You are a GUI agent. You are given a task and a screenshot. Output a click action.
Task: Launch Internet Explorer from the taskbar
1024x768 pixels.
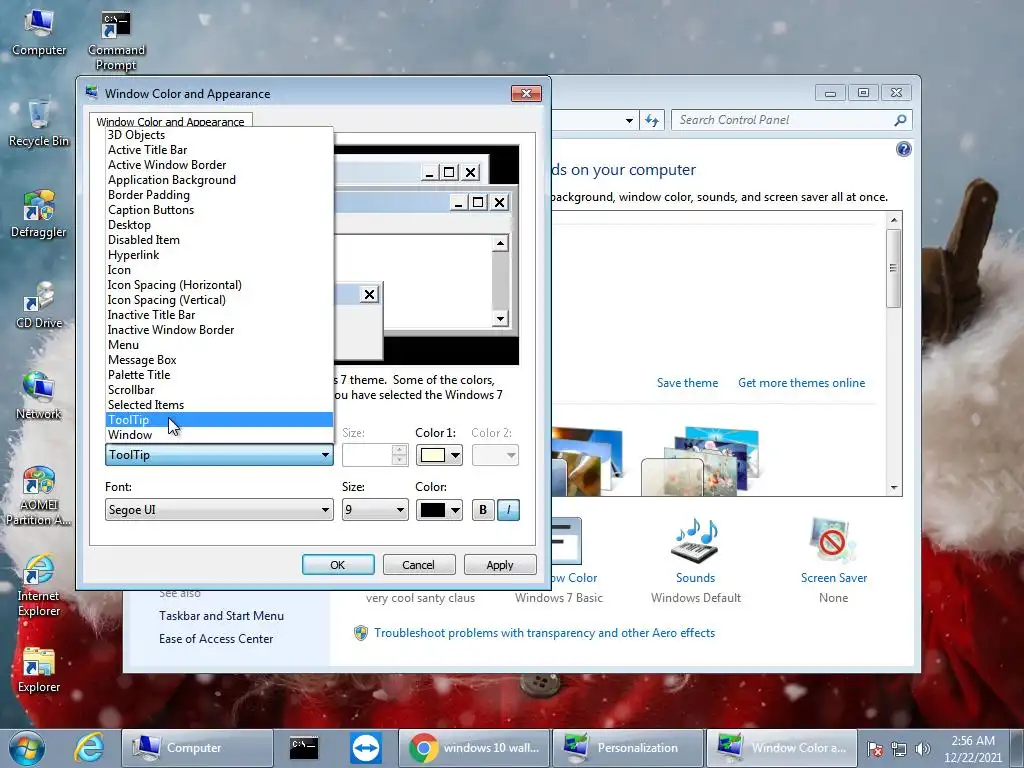coord(88,748)
